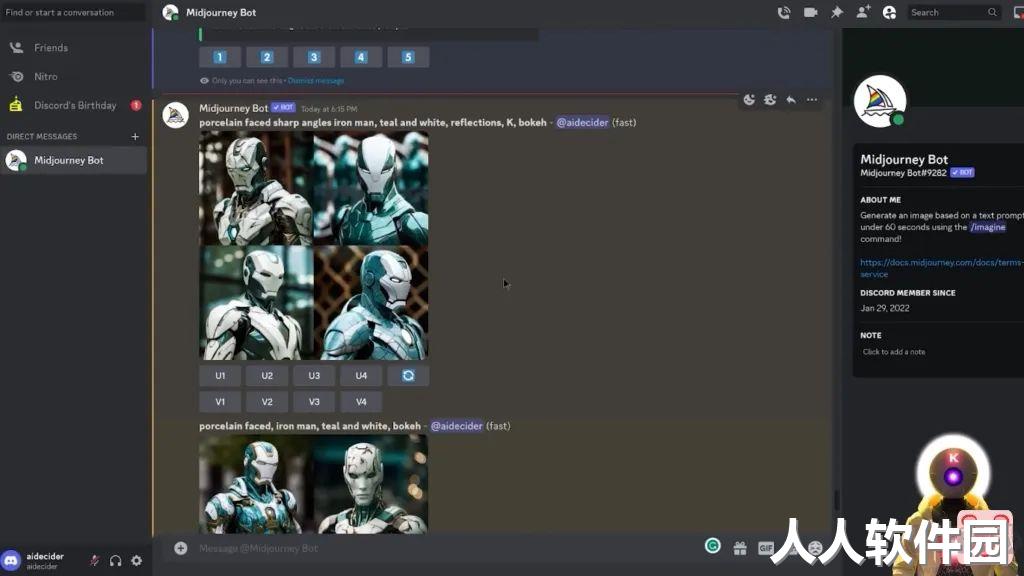Click V4 variation button
The image size is (1024, 576).
pos(361,402)
